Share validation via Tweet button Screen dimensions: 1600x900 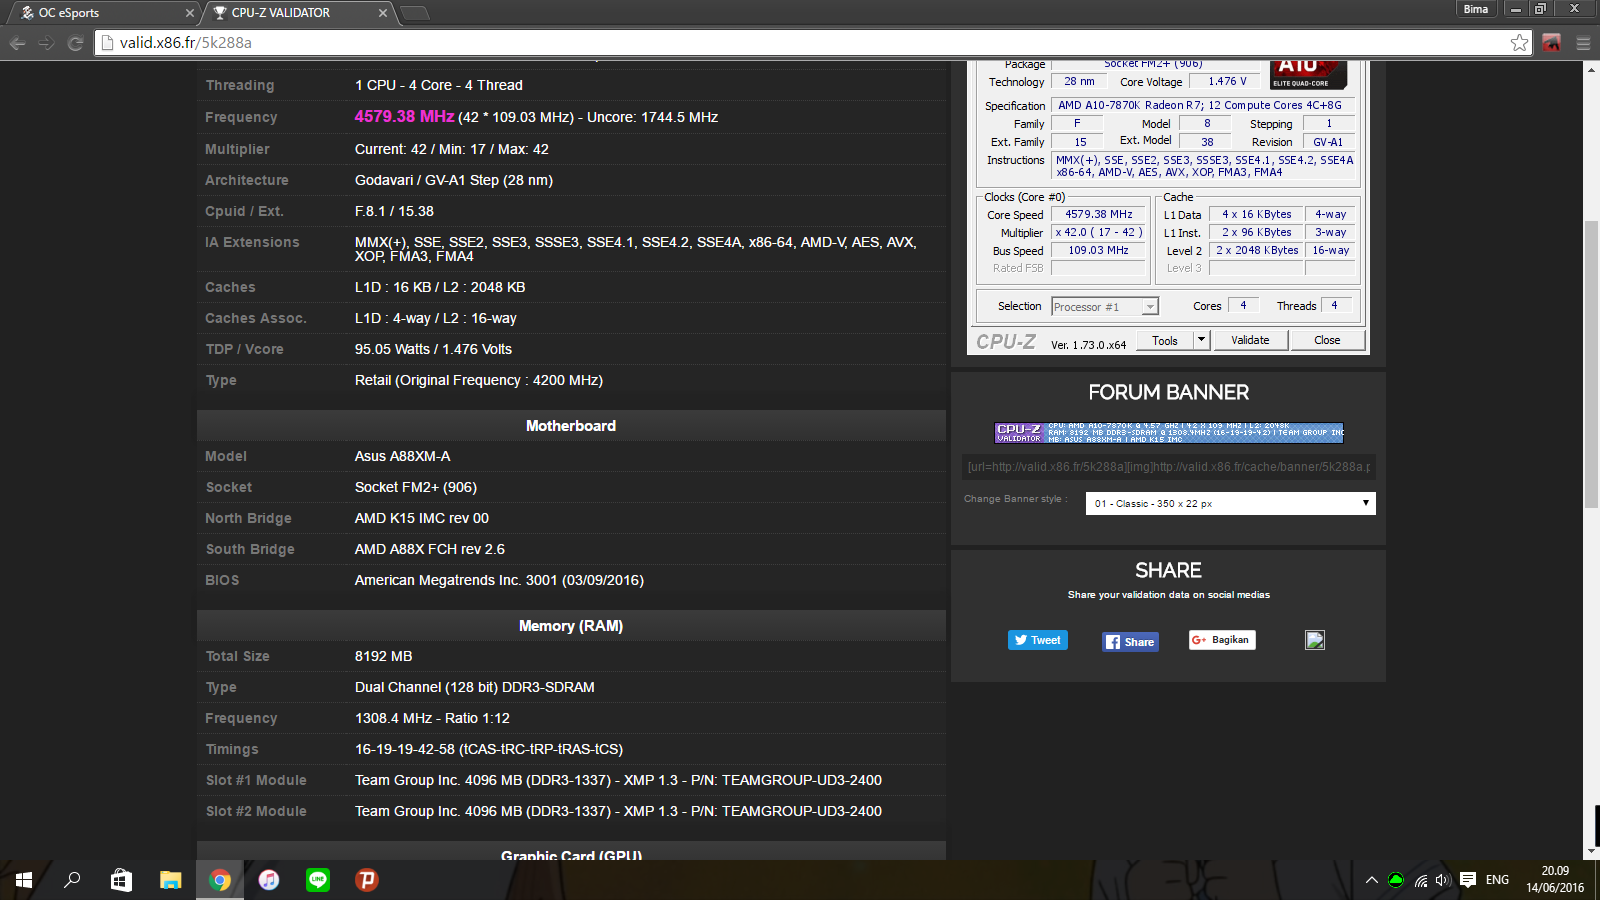point(1037,640)
